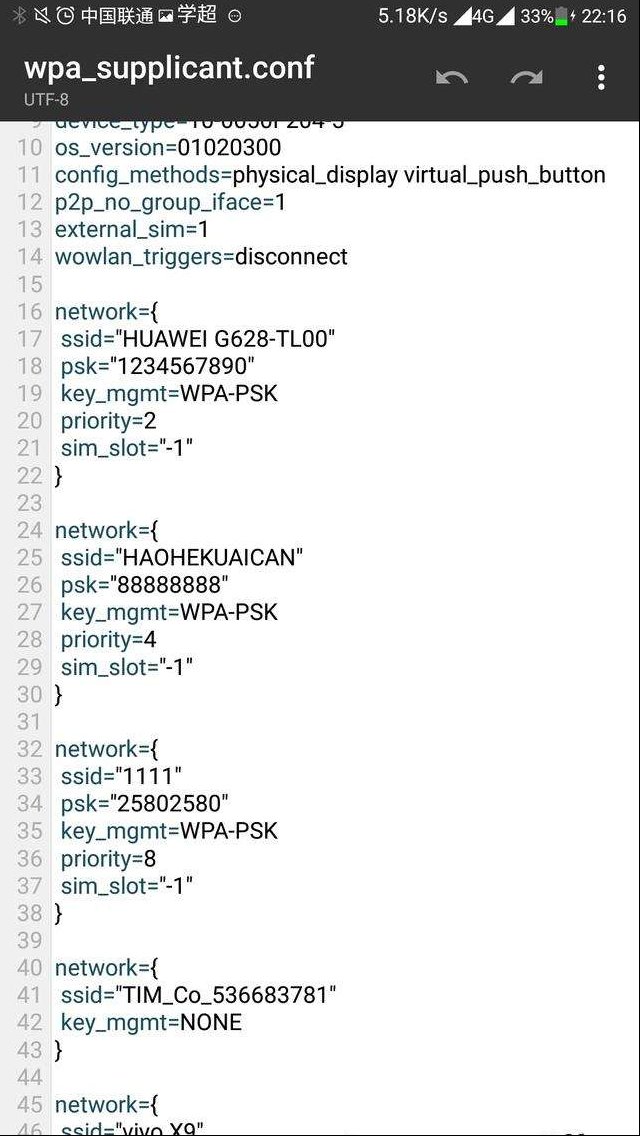Tap line number 32 in the gutter
Image resolution: width=640 pixels, height=1136 pixels.
point(30,748)
